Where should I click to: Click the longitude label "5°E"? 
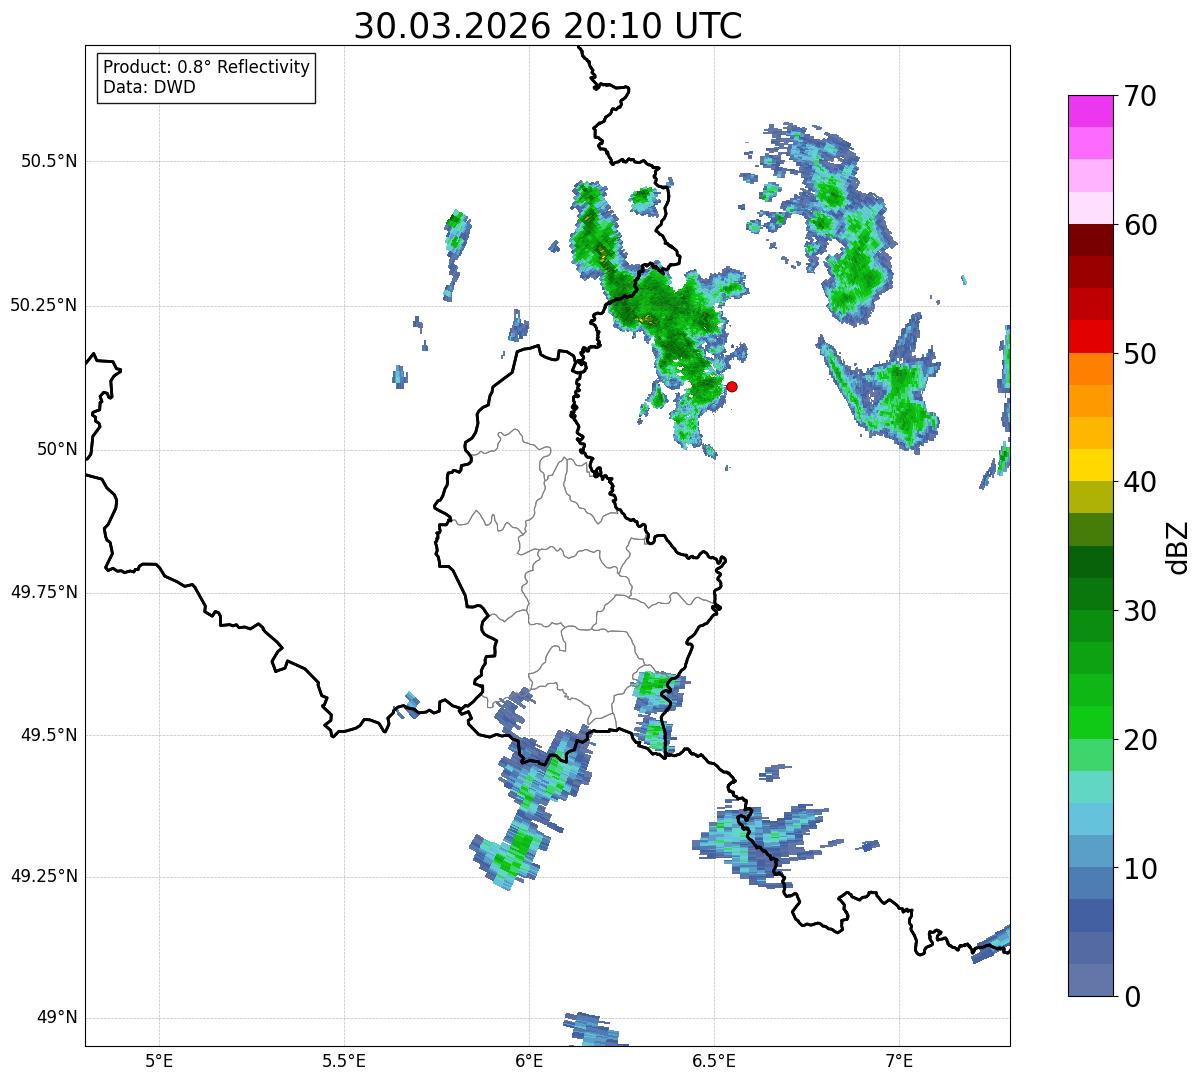tap(159, 1060)
